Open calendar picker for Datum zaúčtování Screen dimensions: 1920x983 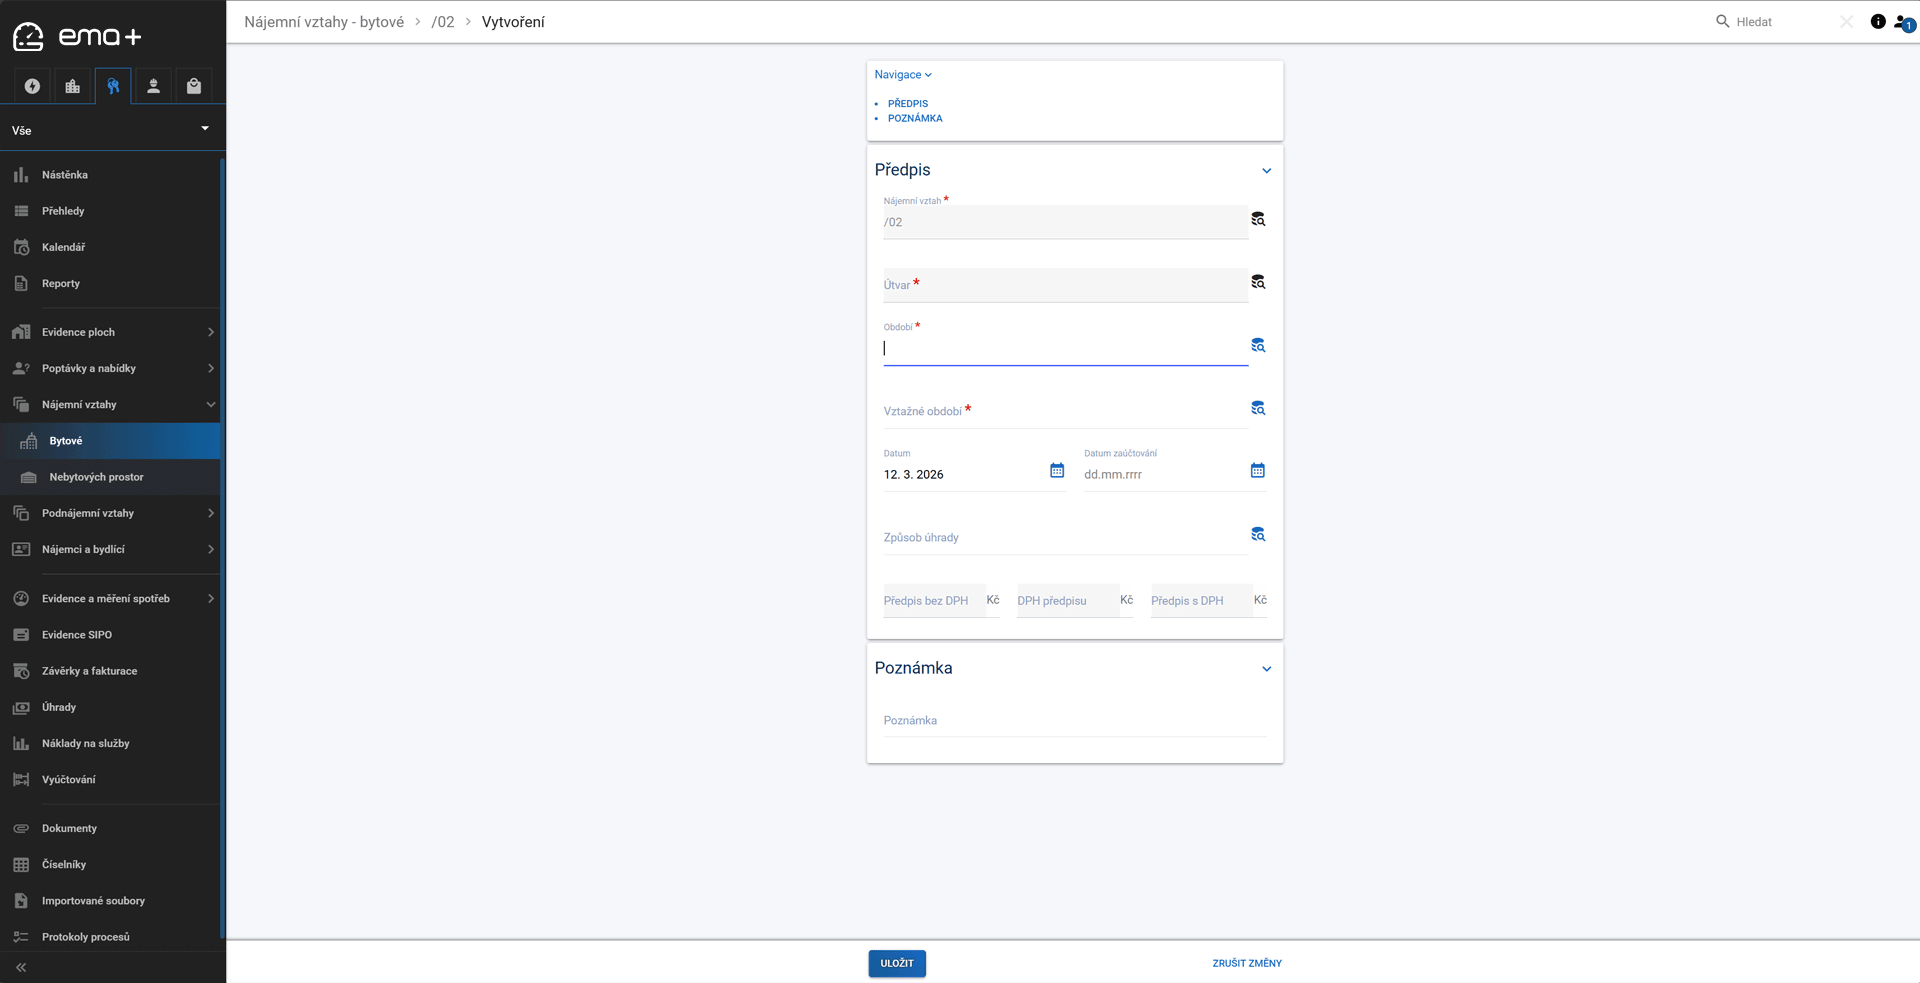click(x=1258, y=471)
